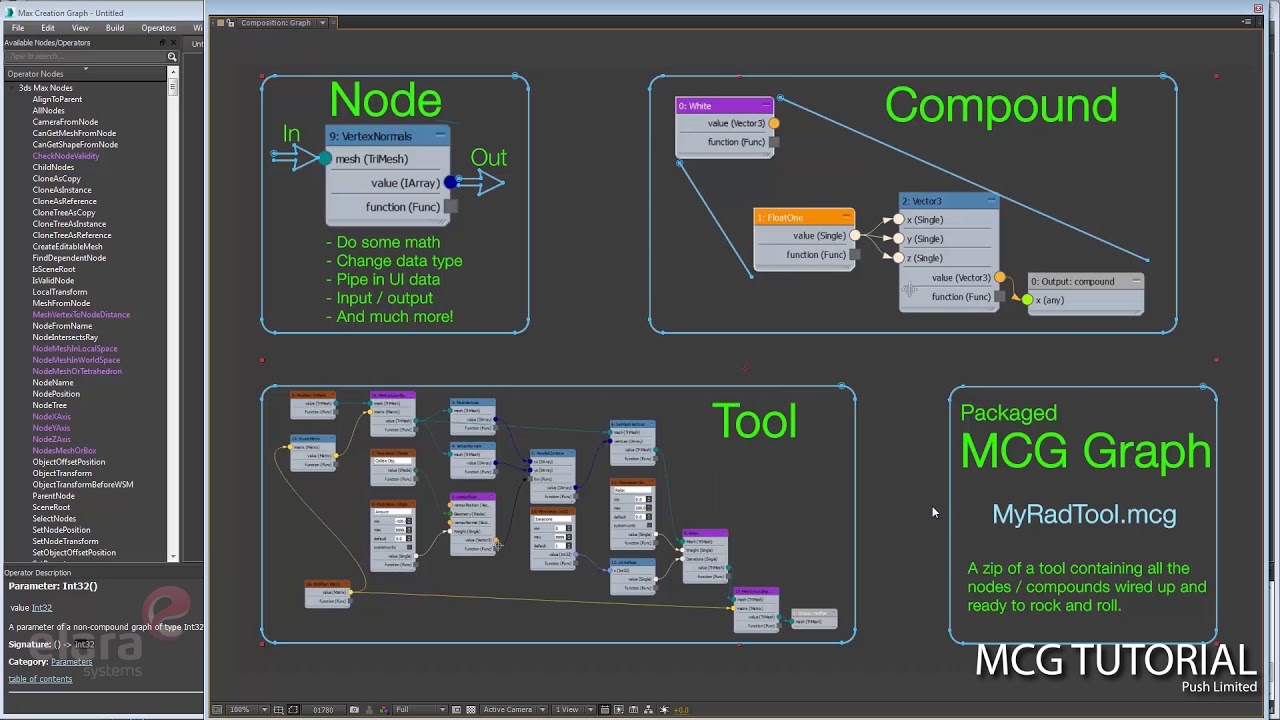Click the timecode 01780 field

pyautogui.click(x=323, y=710)
